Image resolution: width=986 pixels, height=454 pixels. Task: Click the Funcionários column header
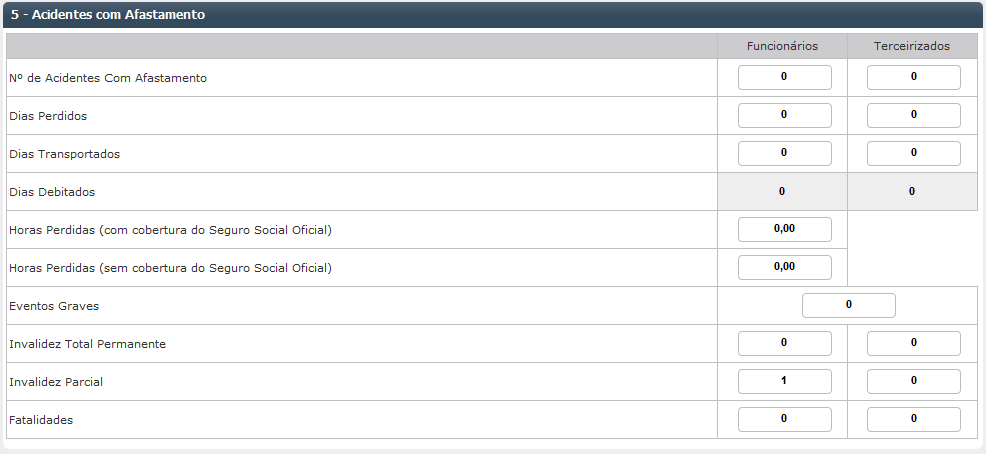click(x=782, y=46)
